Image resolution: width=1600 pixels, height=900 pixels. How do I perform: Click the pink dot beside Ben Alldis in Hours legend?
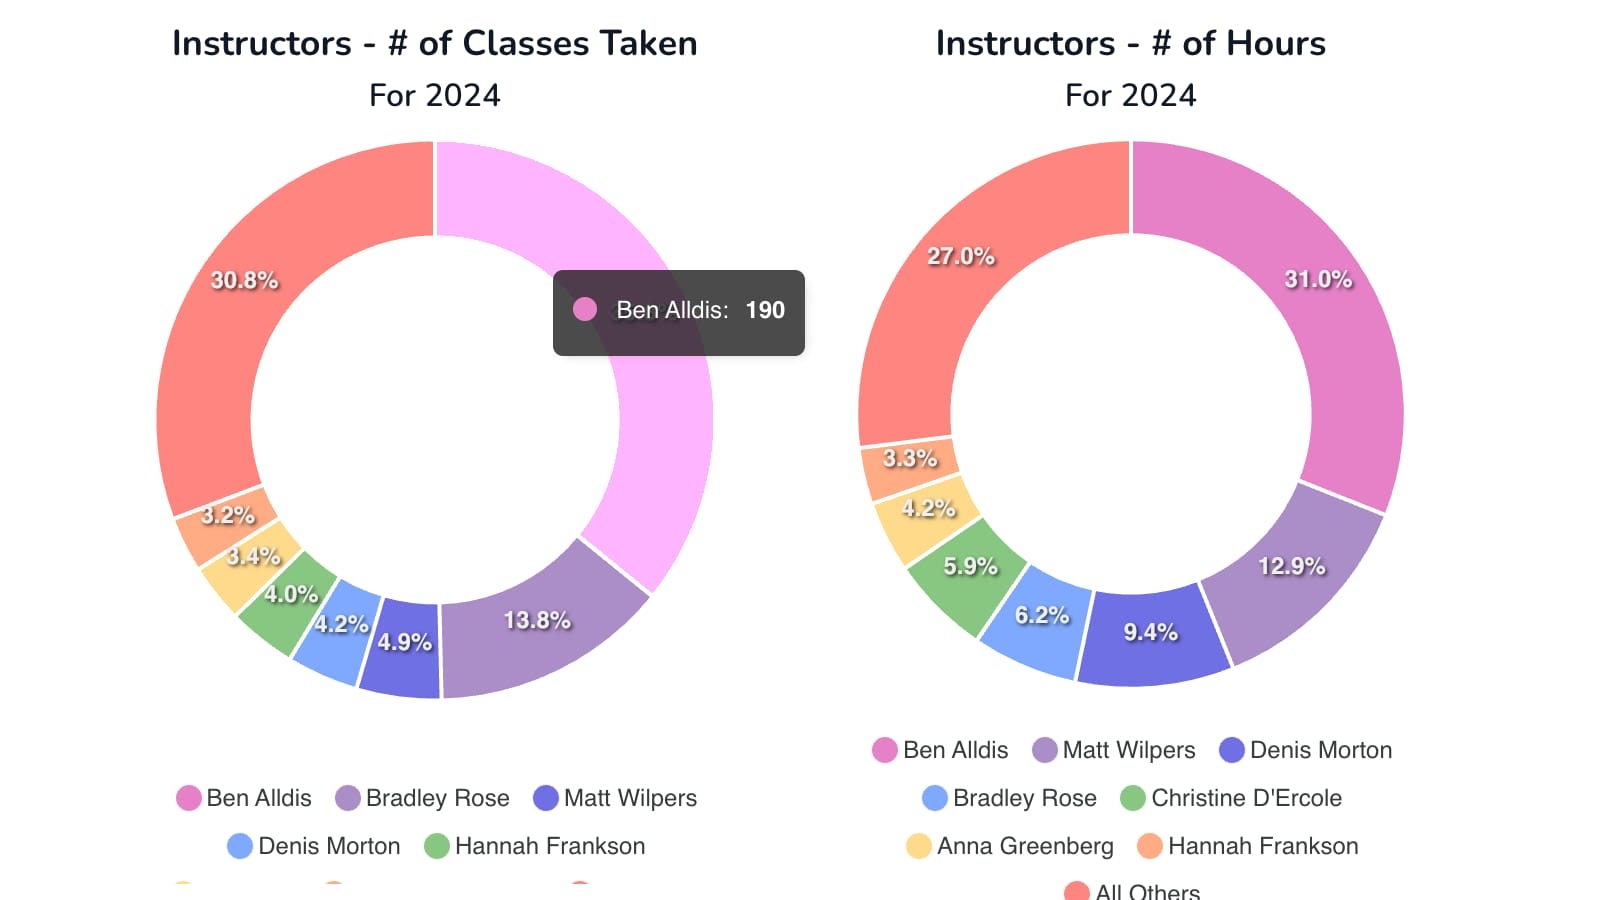pos(885,750)
